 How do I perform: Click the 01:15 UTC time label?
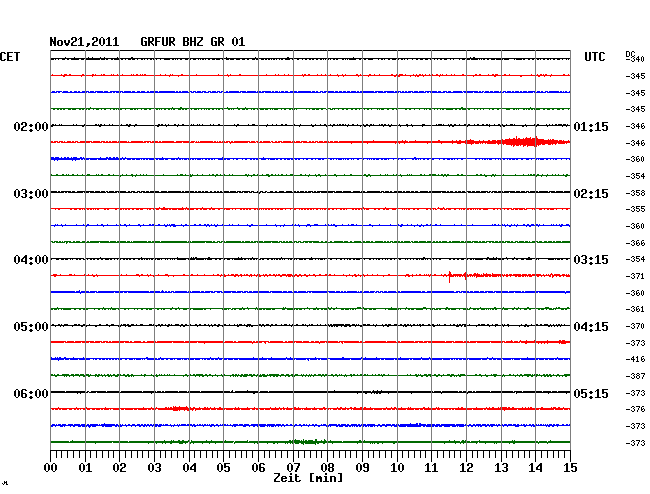(591, 126)
